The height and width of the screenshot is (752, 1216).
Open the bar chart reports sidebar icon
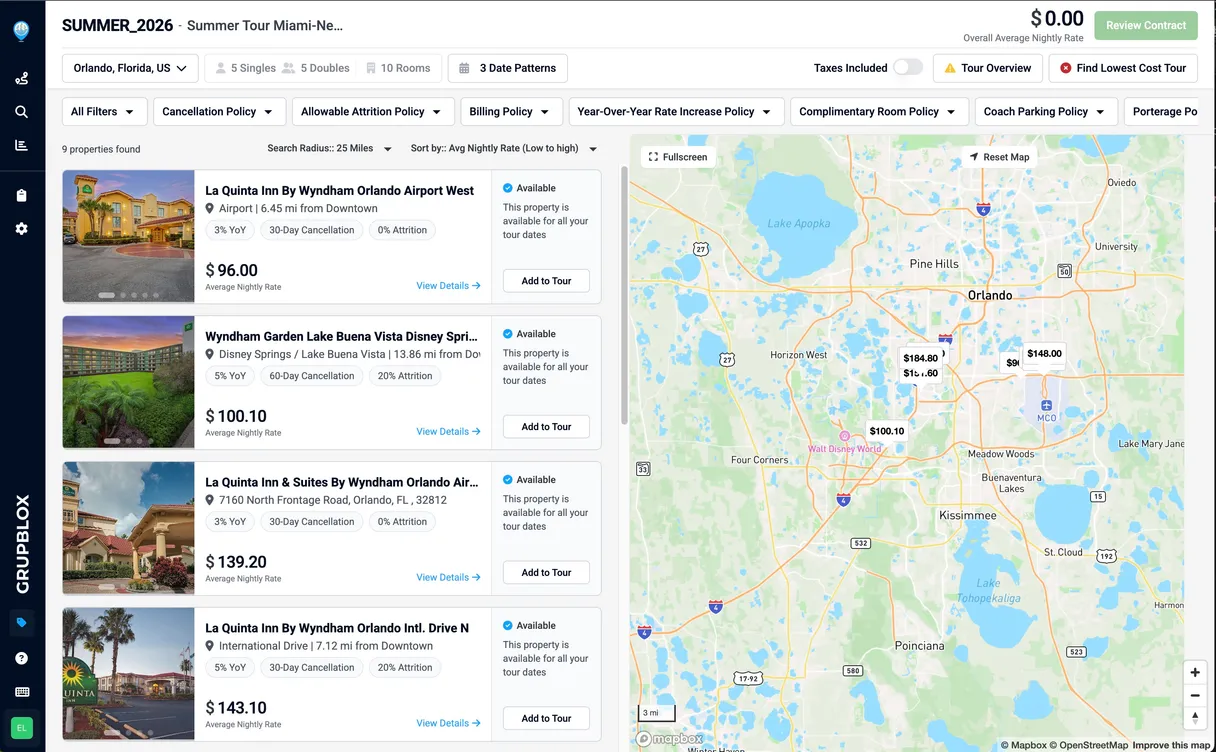click(x=21, y=145)
